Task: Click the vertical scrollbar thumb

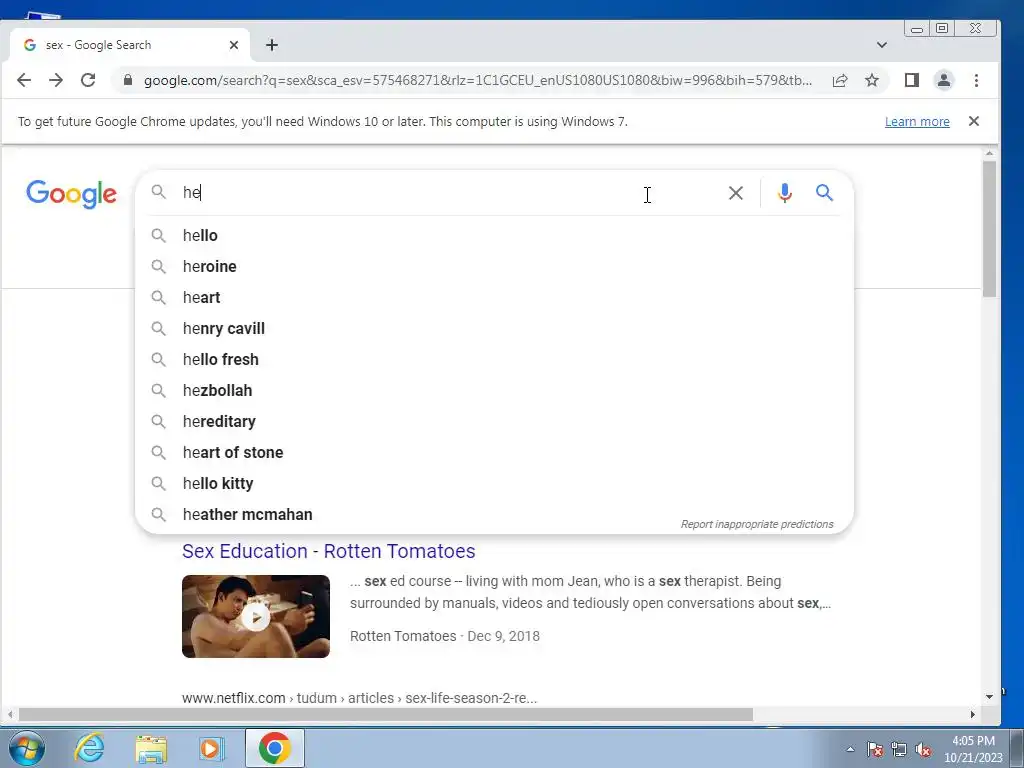Action: tap(989, 229)
